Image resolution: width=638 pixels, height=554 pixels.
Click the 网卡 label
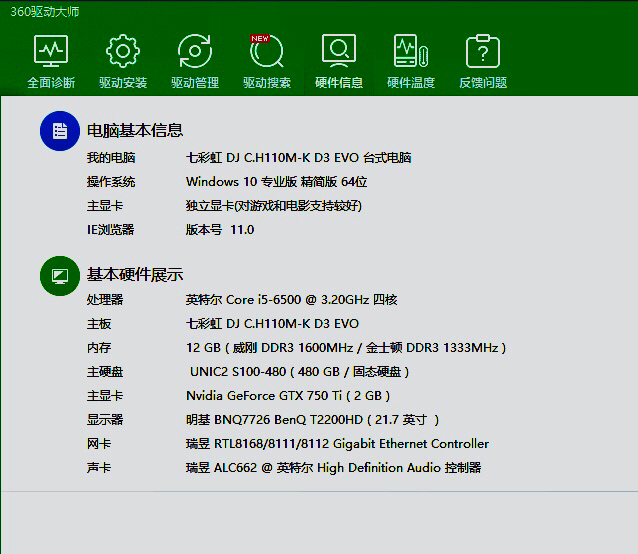point(99,444)
